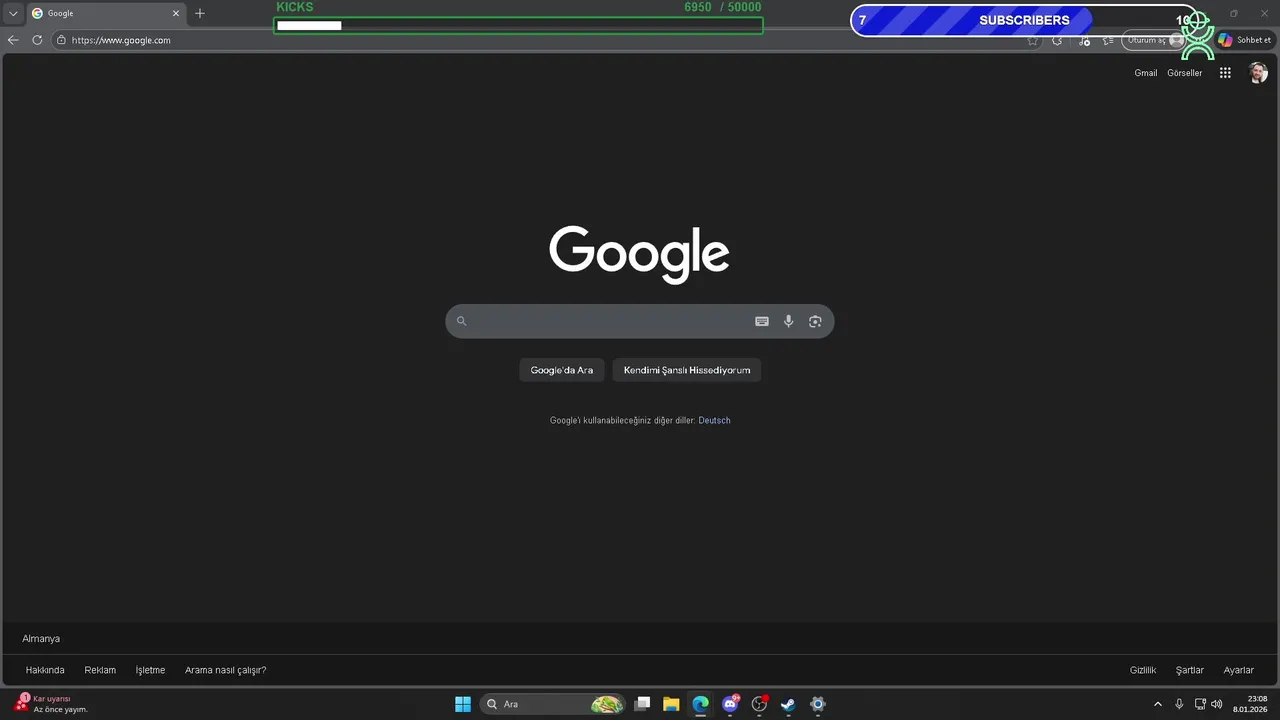Open the Google apps grid
The width and height of the screenshot is (1280, 720).
click(1225, 73)
